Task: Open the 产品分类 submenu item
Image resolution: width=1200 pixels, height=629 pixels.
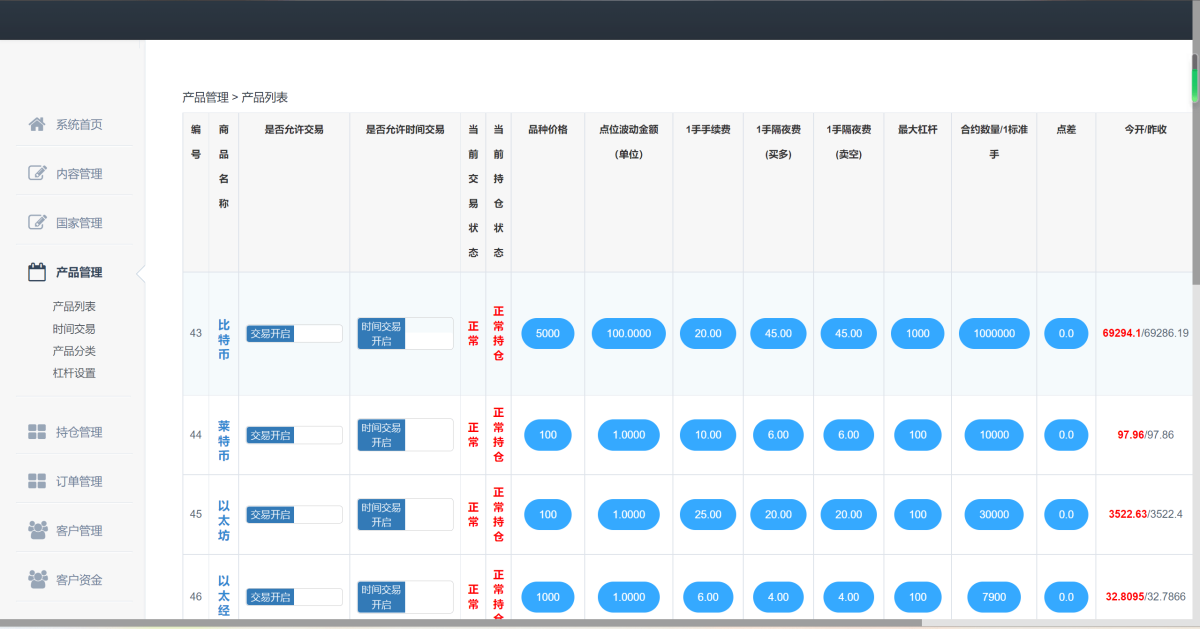Action: click(74, 351)
